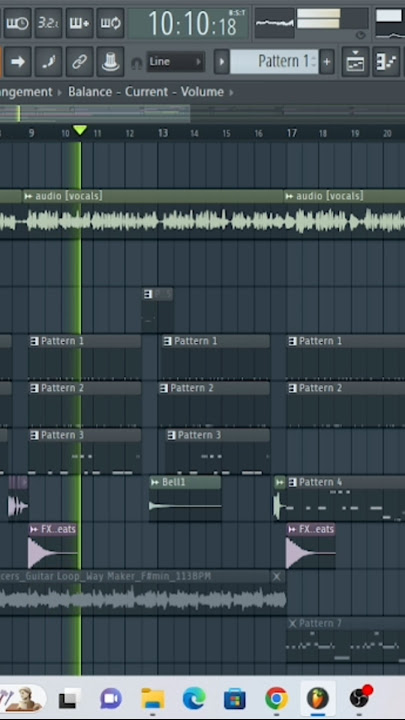
Task: Open Microsoft Store from taskbar
Action: (235, 699)
